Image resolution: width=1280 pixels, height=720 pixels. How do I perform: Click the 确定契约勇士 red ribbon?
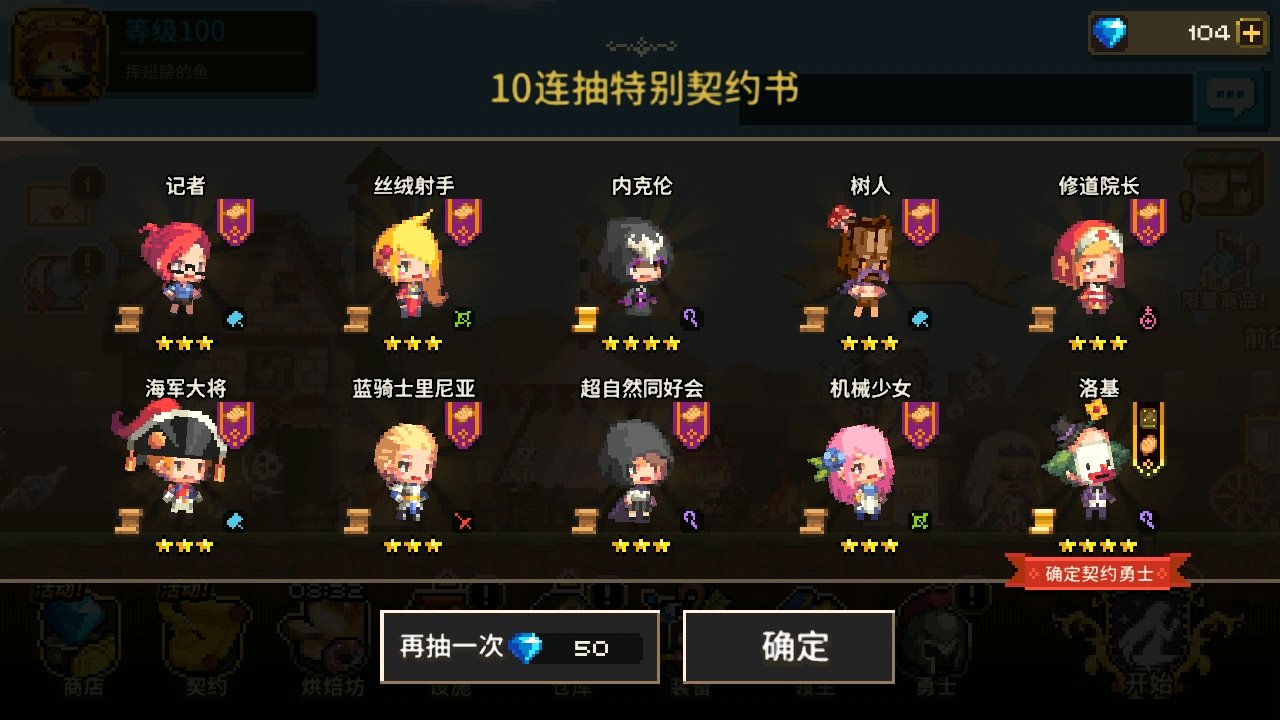pyautogui.click(x=1099, y=574)
